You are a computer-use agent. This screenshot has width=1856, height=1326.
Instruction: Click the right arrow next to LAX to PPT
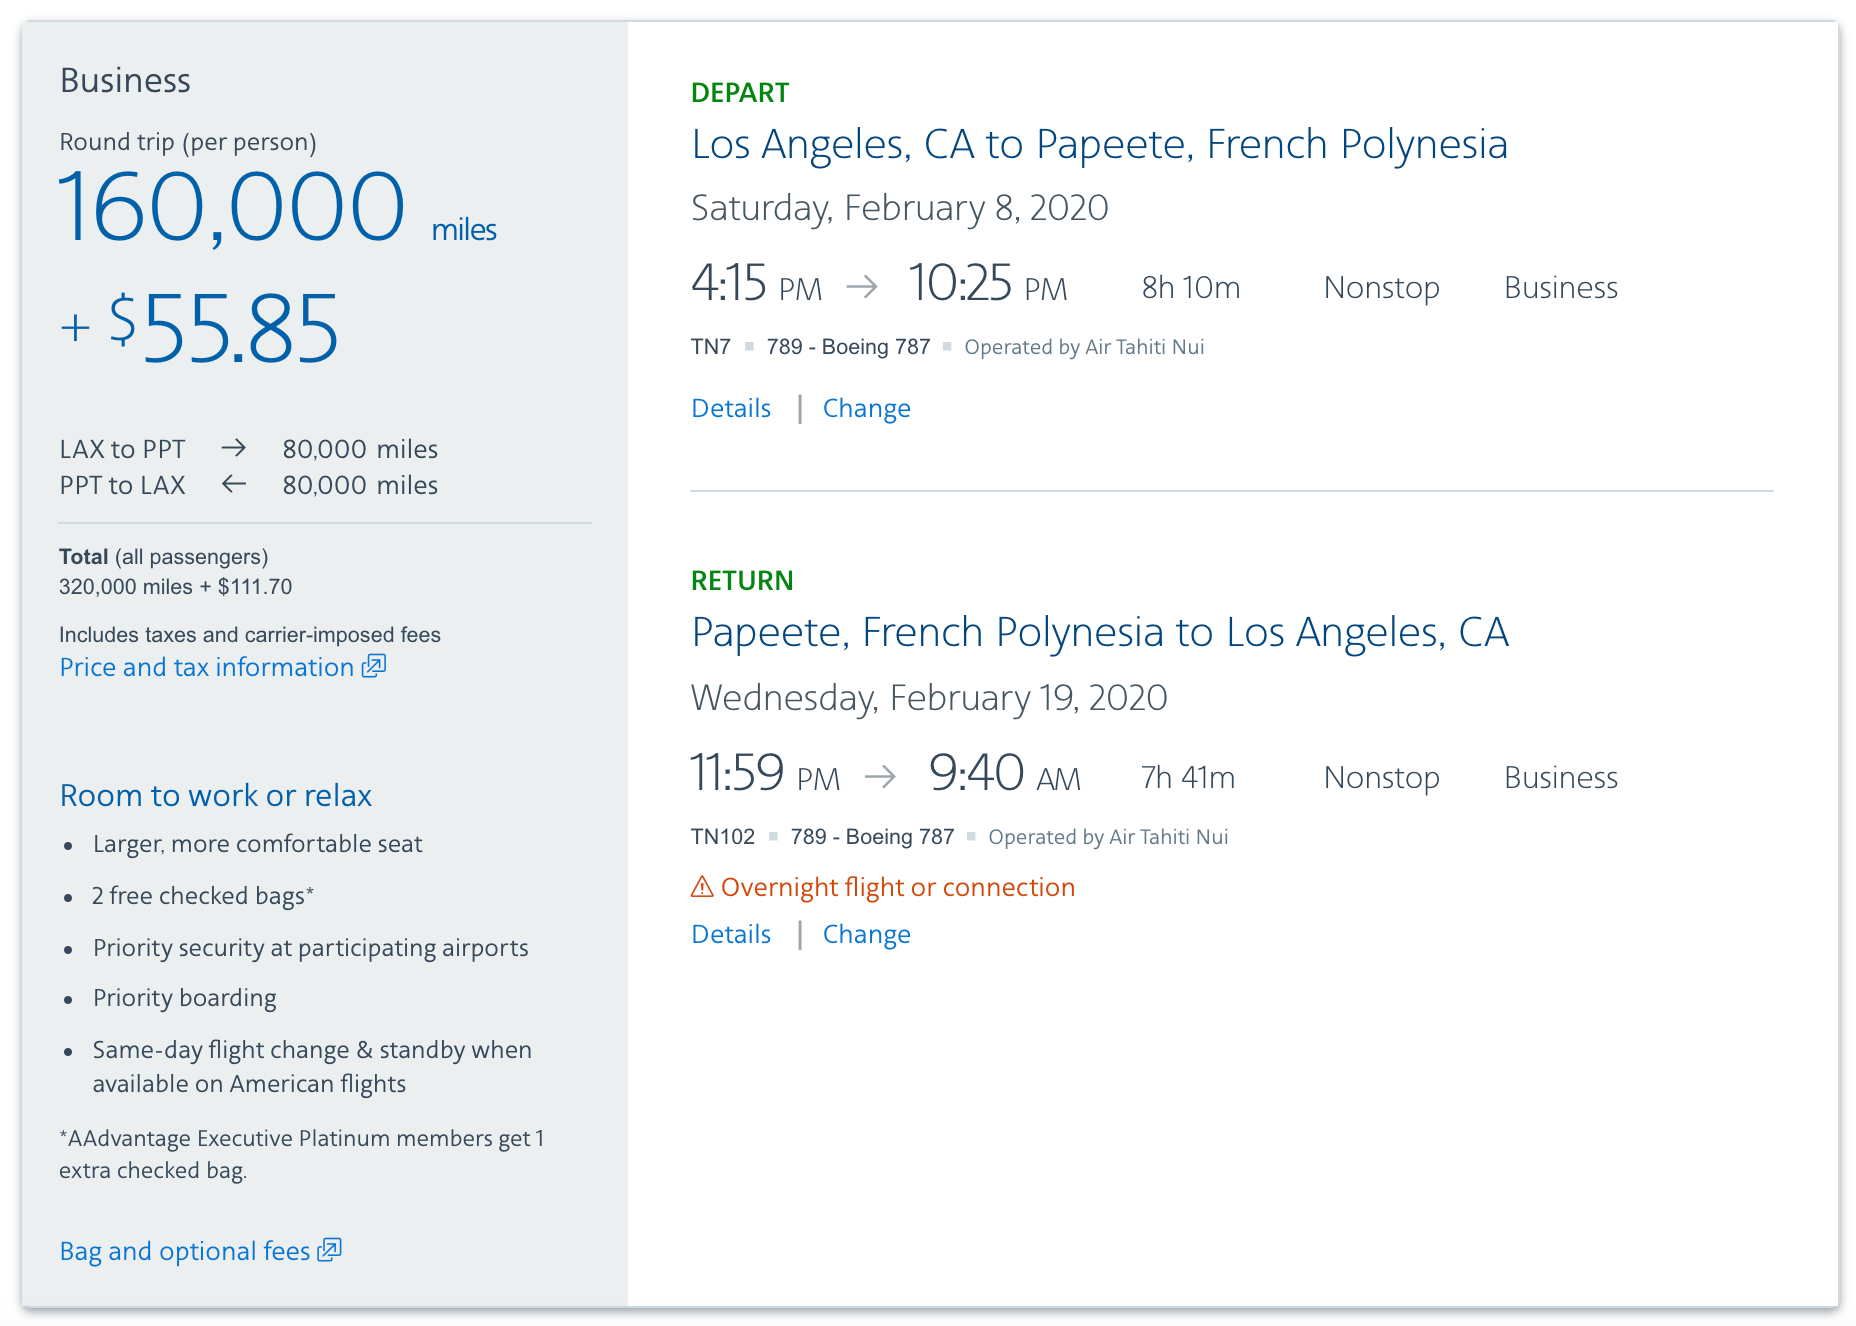coord(233,448)
